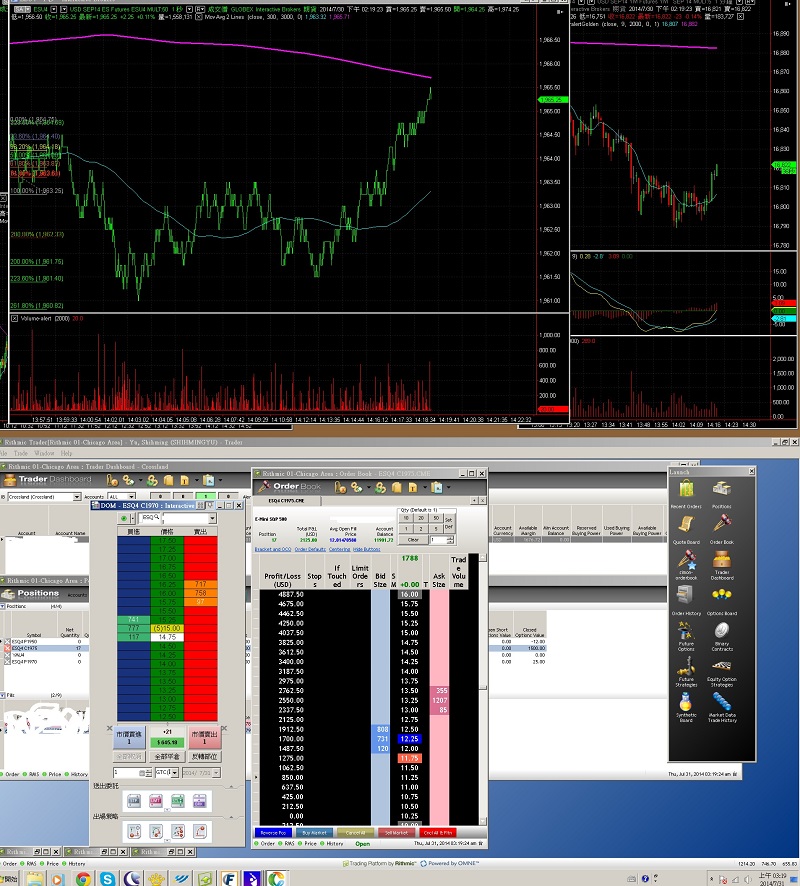Screen dimensions: 800x886
Task: Select the third exit strategy icon in DOM
Action: (178, 831)
